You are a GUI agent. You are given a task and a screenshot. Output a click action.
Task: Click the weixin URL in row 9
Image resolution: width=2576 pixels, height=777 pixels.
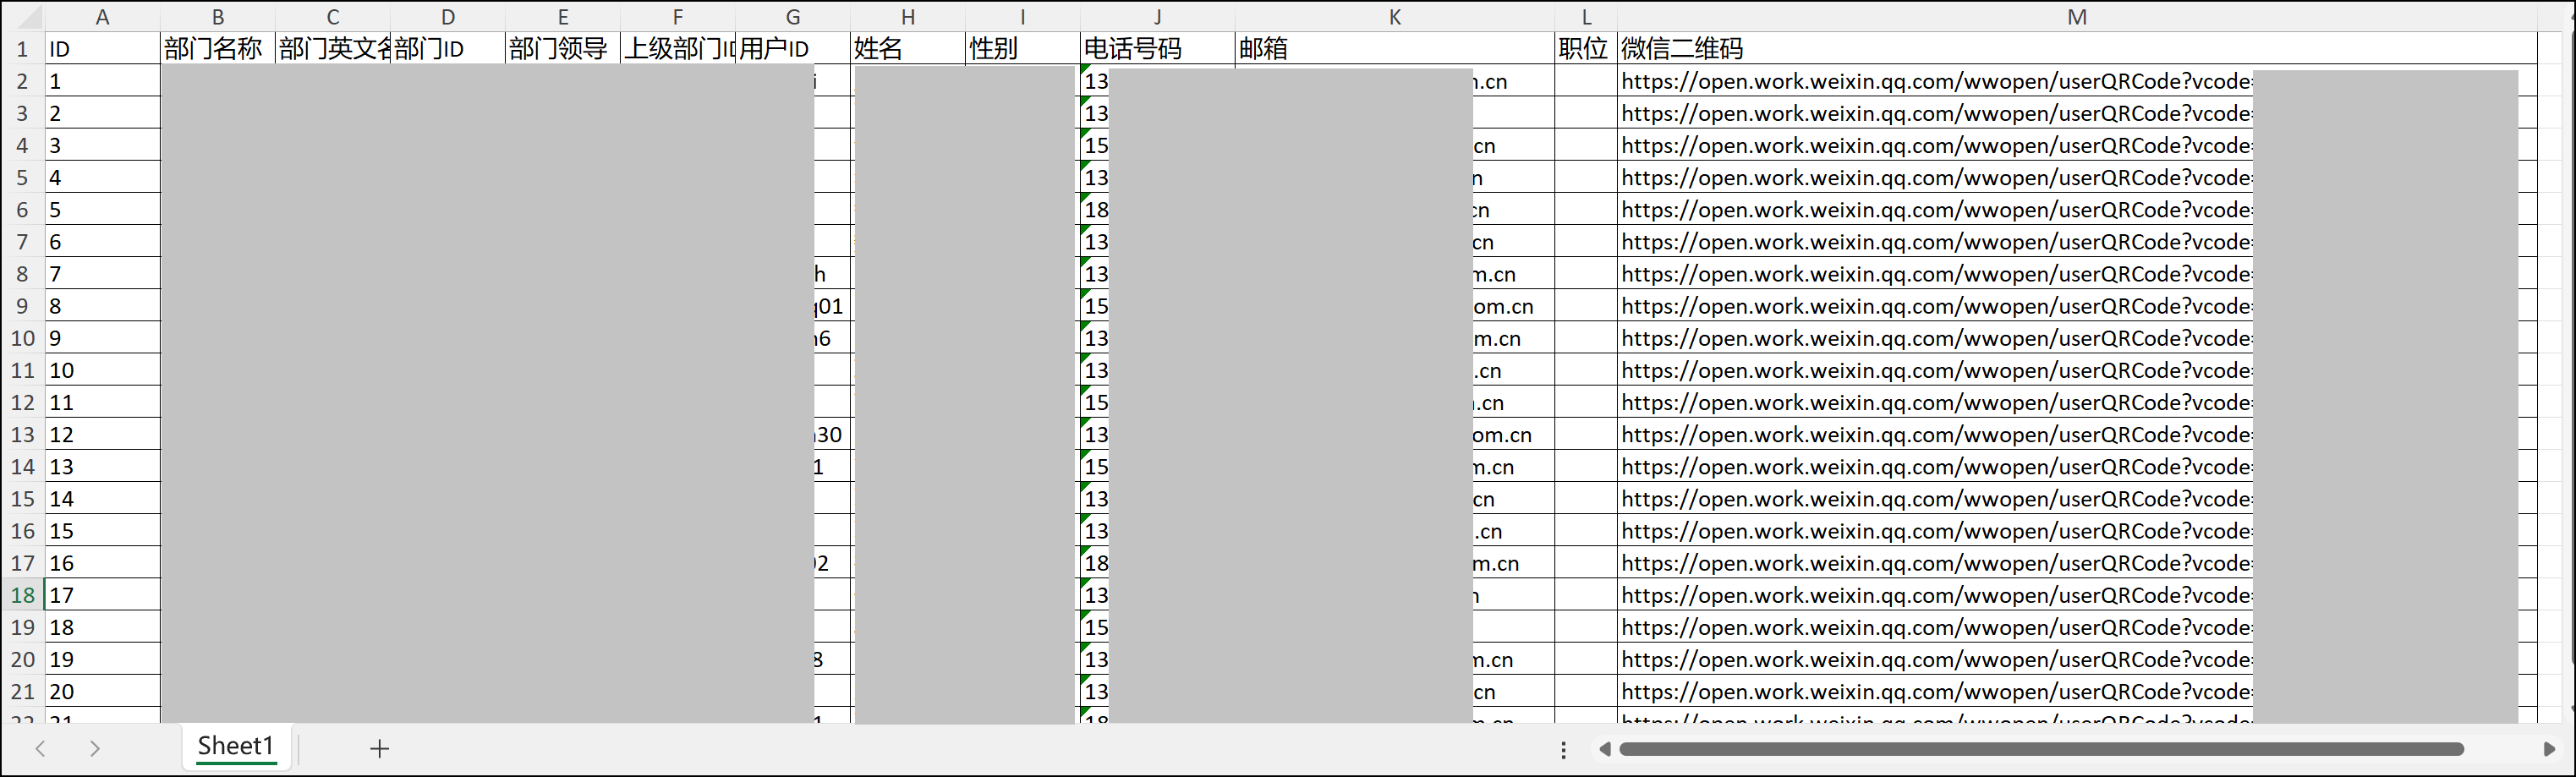click(x=1936, y=306)
